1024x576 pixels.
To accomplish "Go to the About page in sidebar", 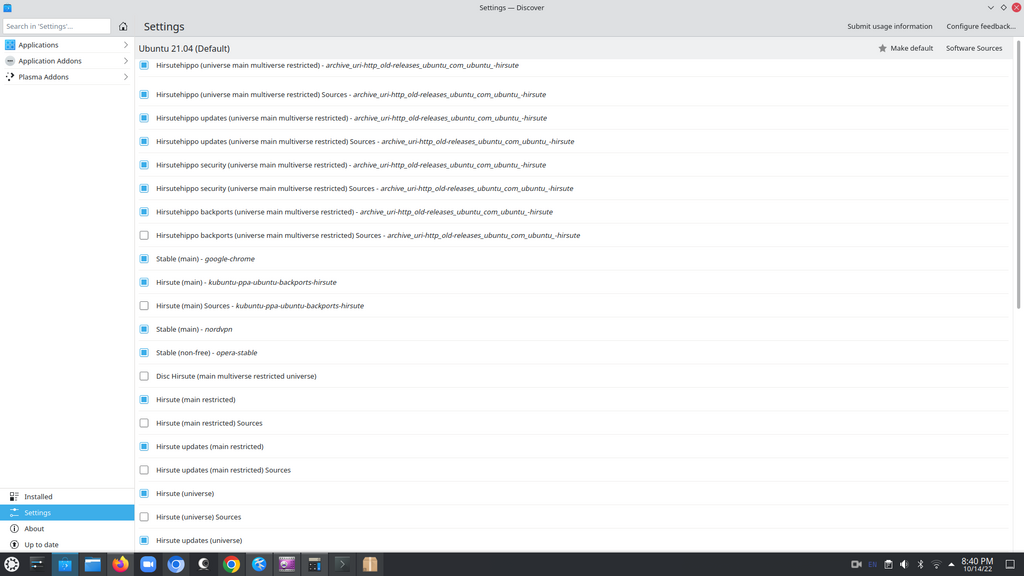I will click(x=34, y=529).
